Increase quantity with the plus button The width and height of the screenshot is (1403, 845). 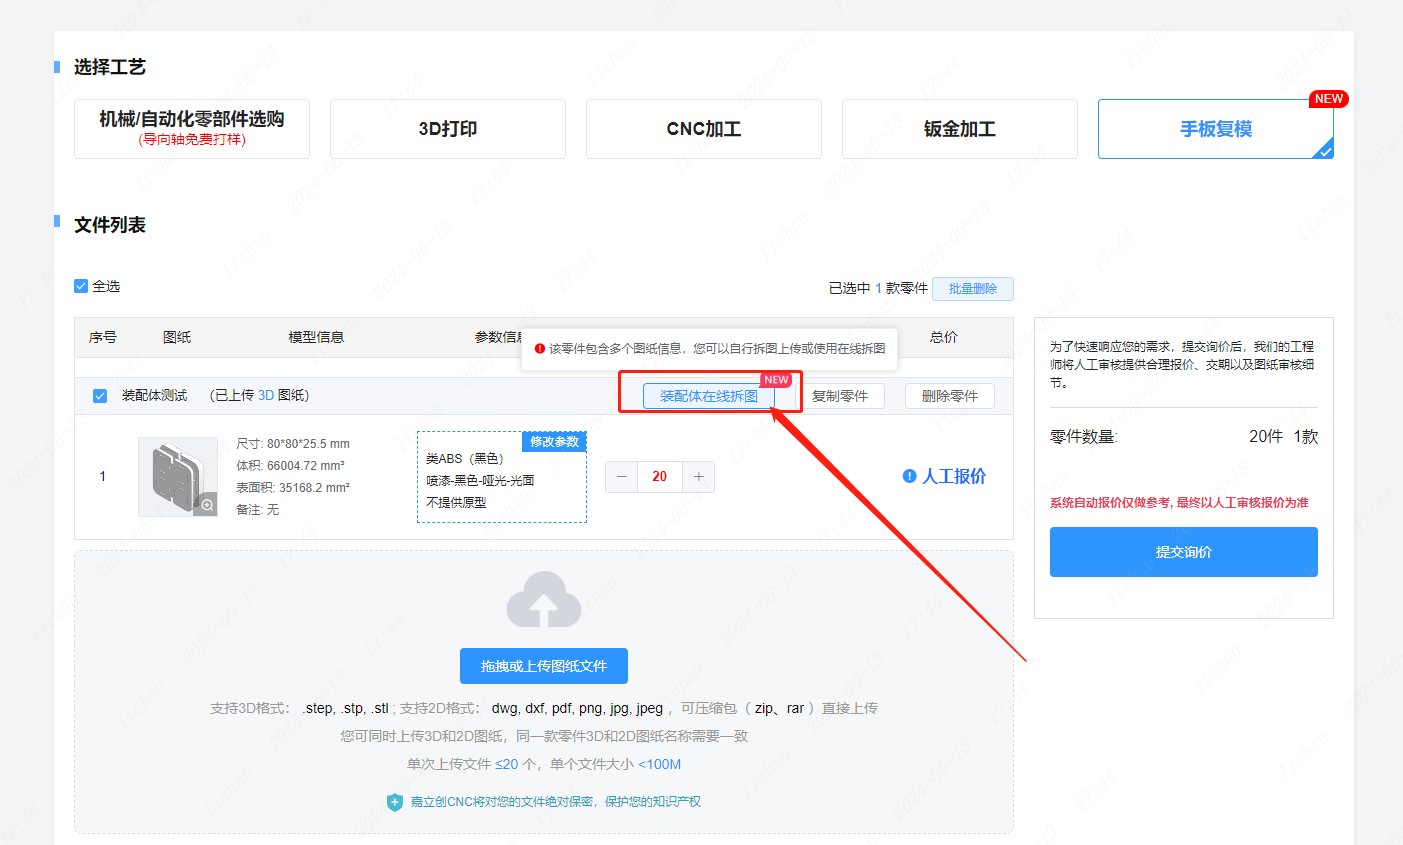pos(698,477)
